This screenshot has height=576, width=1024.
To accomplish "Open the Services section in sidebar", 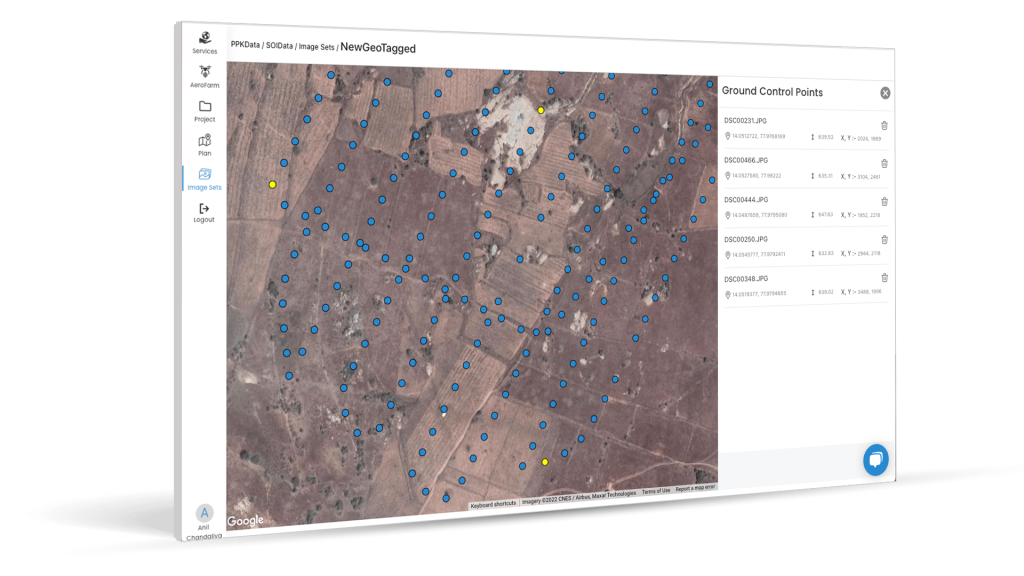I will click(x=205, y=40).
